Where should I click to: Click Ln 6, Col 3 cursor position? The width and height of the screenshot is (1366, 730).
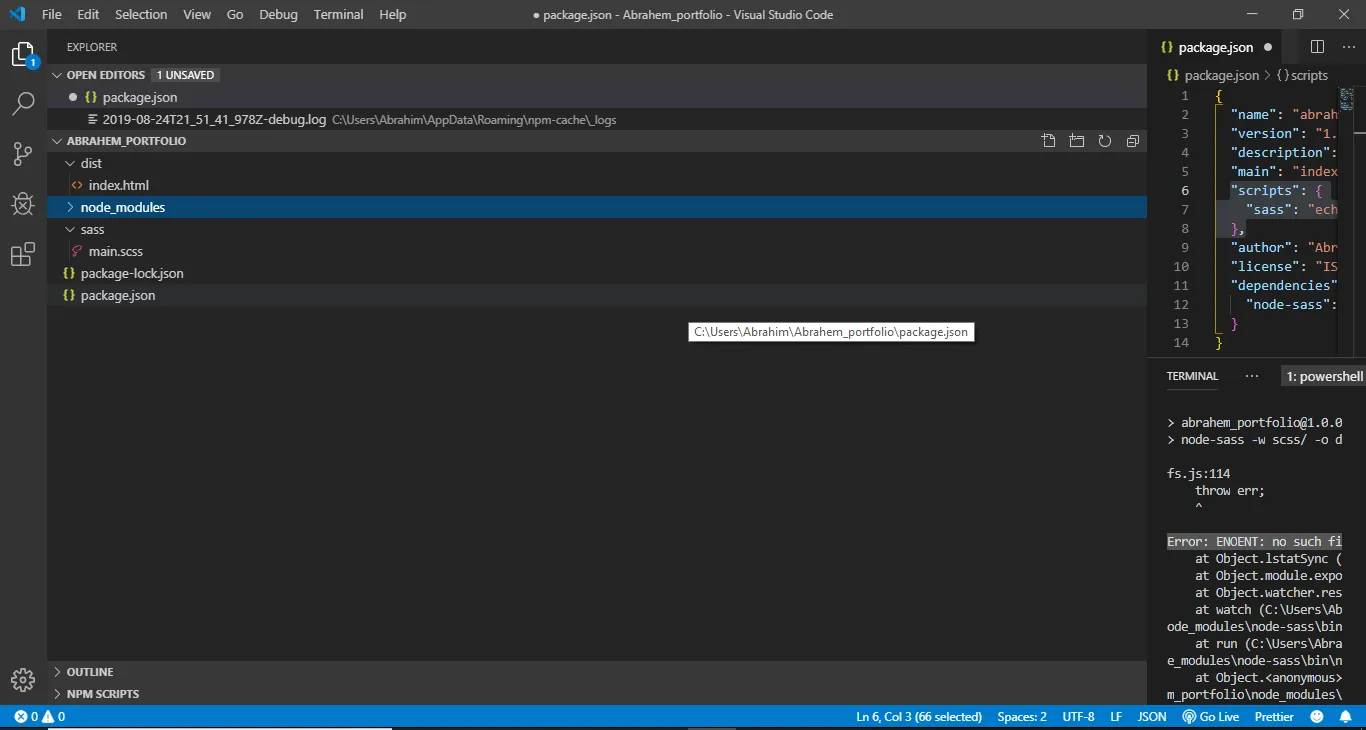(919, 717)
